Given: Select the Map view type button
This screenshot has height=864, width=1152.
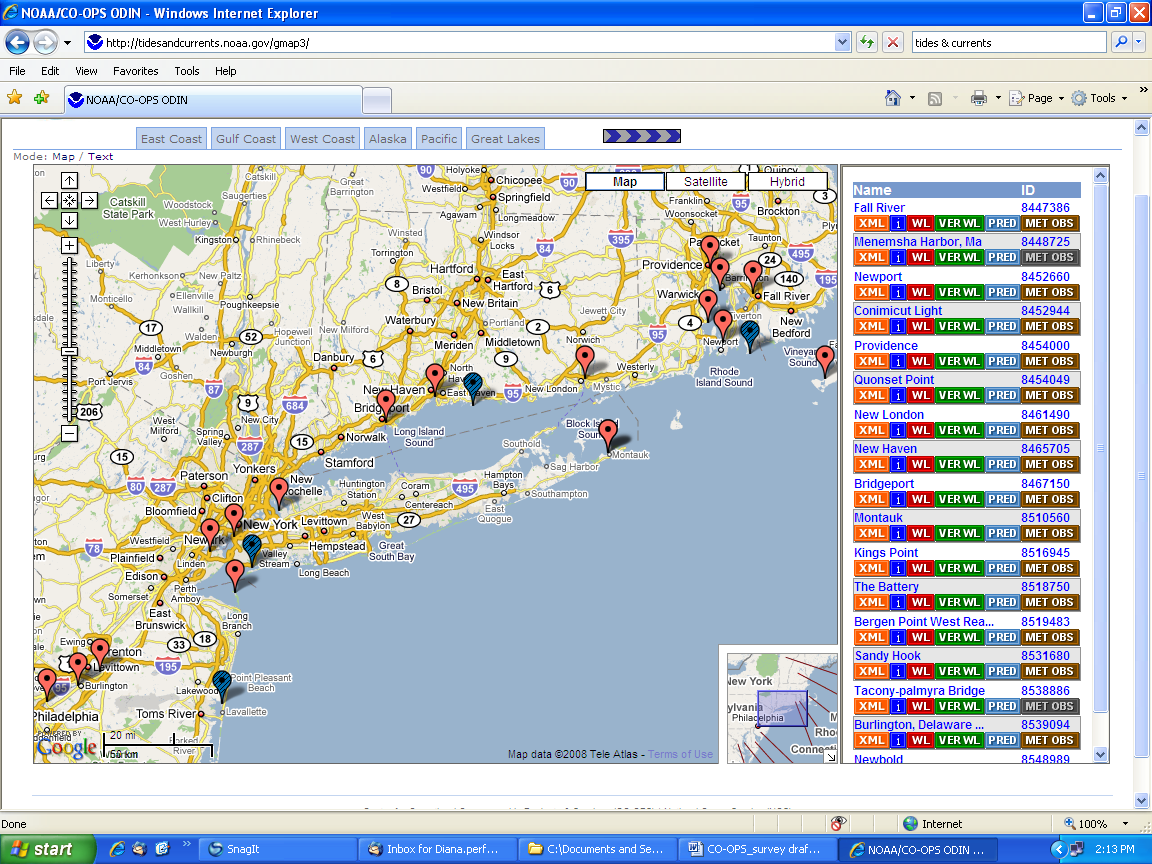Looking at the screenshot, I should [x=624, y=181].
